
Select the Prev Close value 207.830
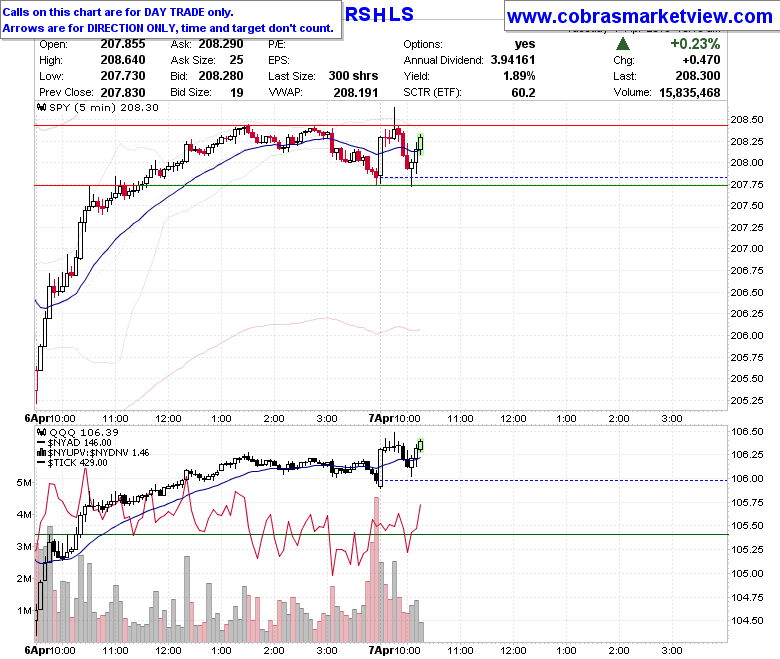123,93
